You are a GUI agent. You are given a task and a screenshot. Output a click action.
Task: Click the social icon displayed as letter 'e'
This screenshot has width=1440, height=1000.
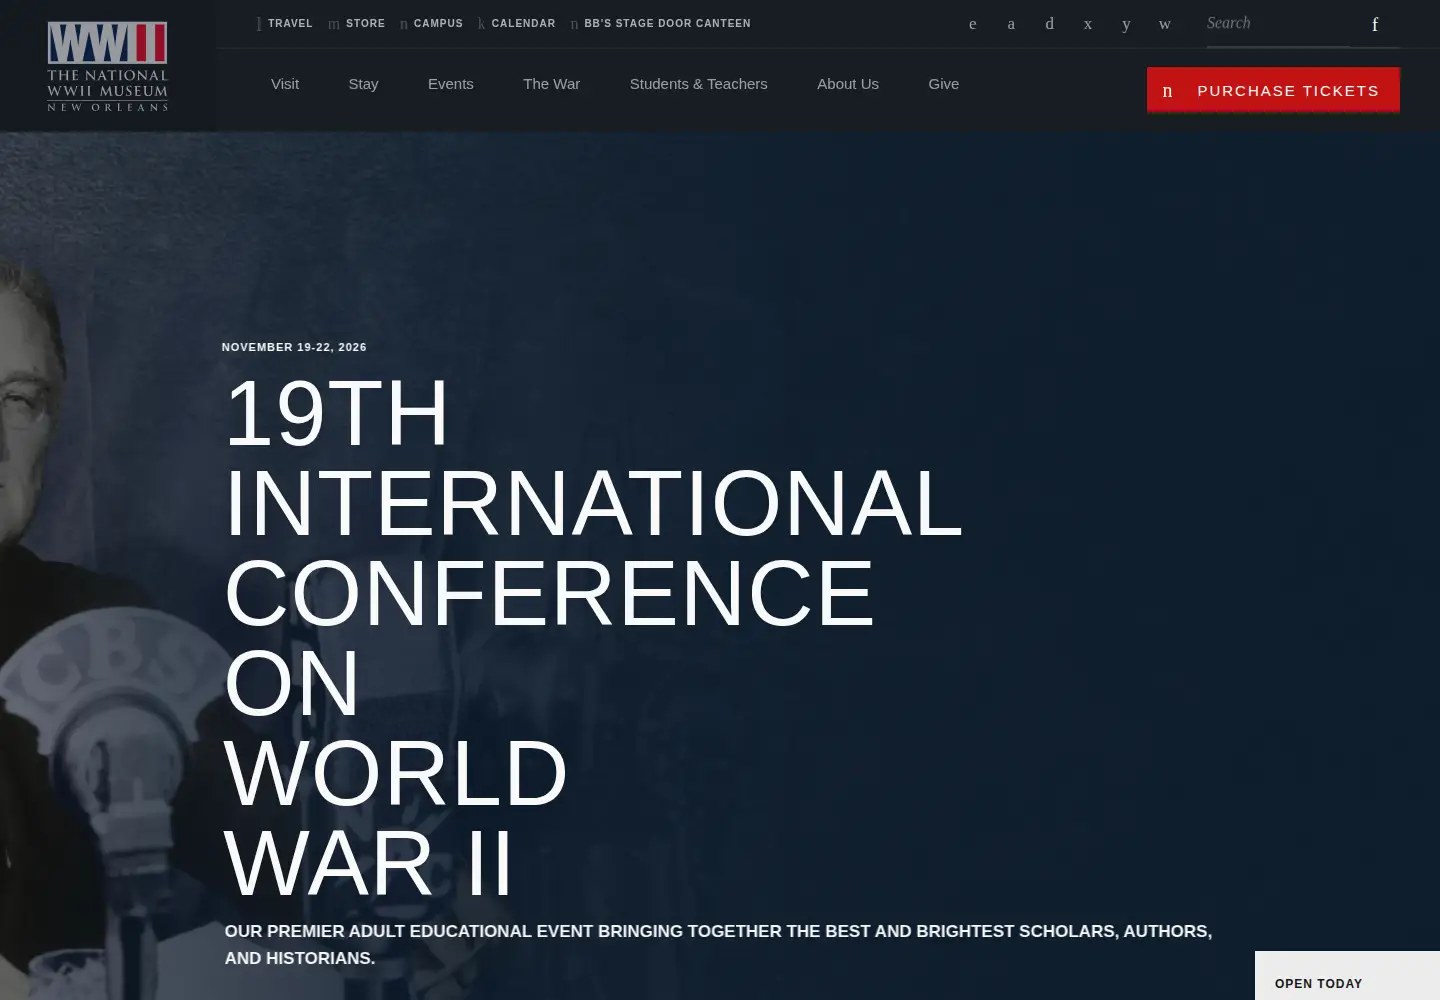point(972,24)
